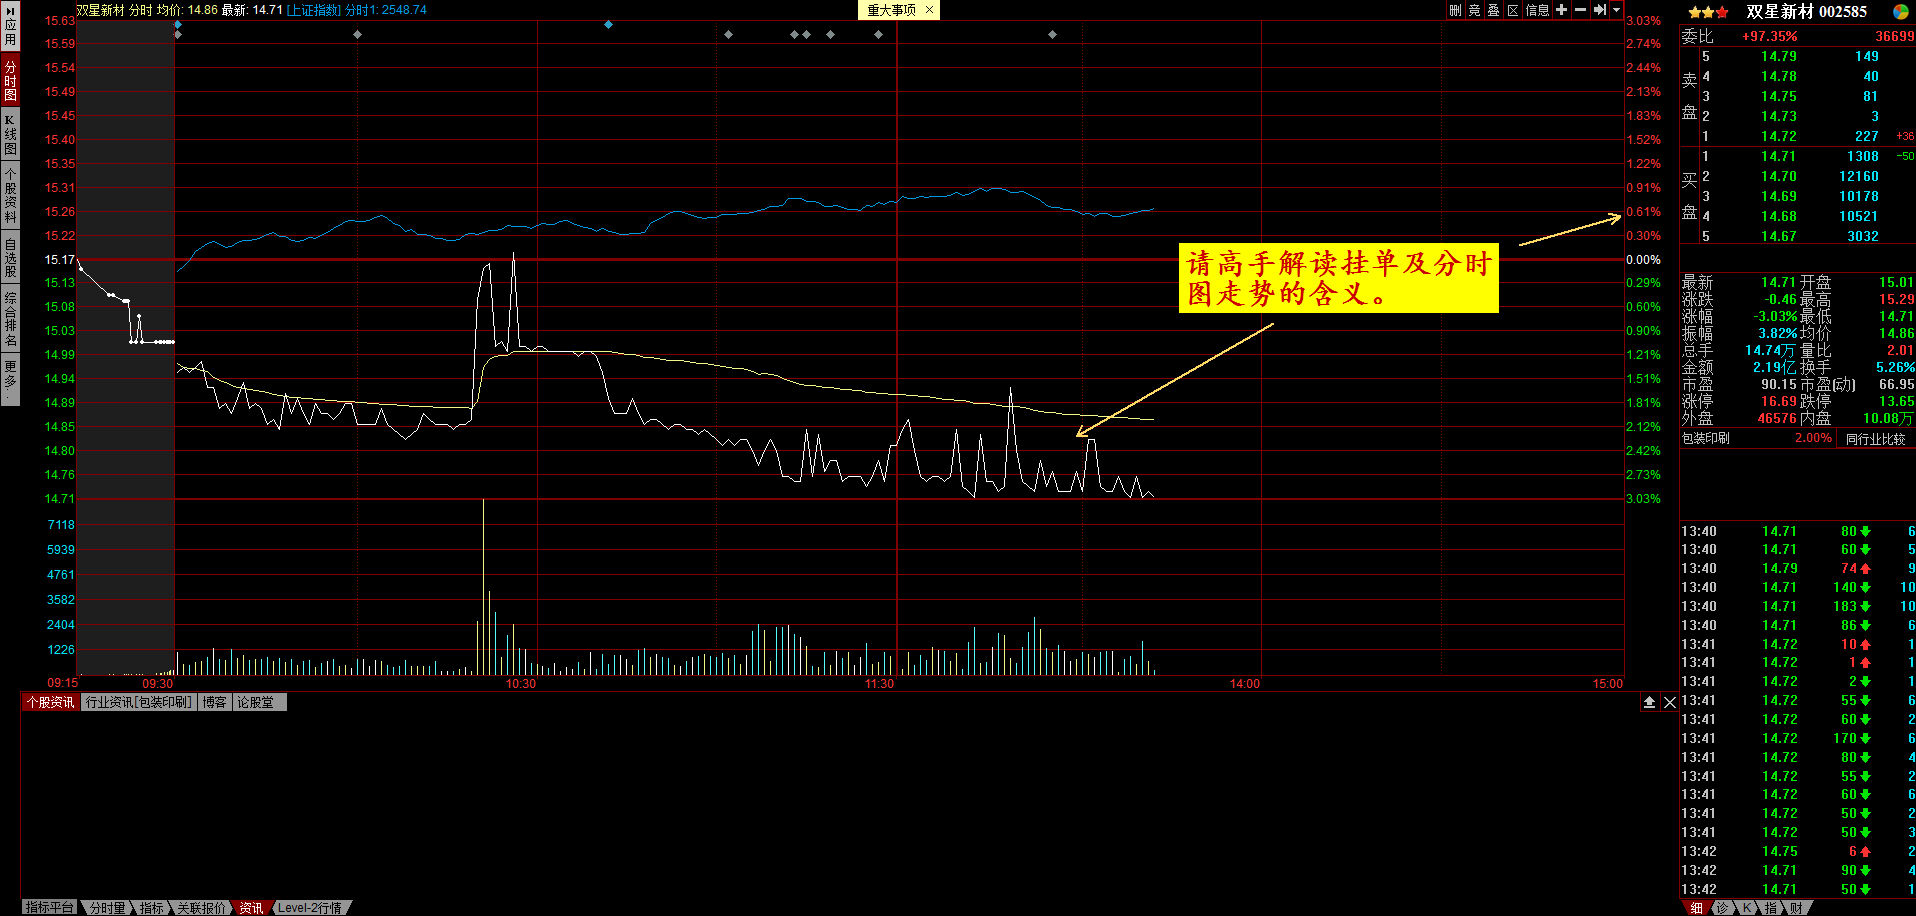Viewport: 1916px width, 916px height.
Task: Click the 删 delete button in the toolbar
Action: click(x=1455, y=11)
